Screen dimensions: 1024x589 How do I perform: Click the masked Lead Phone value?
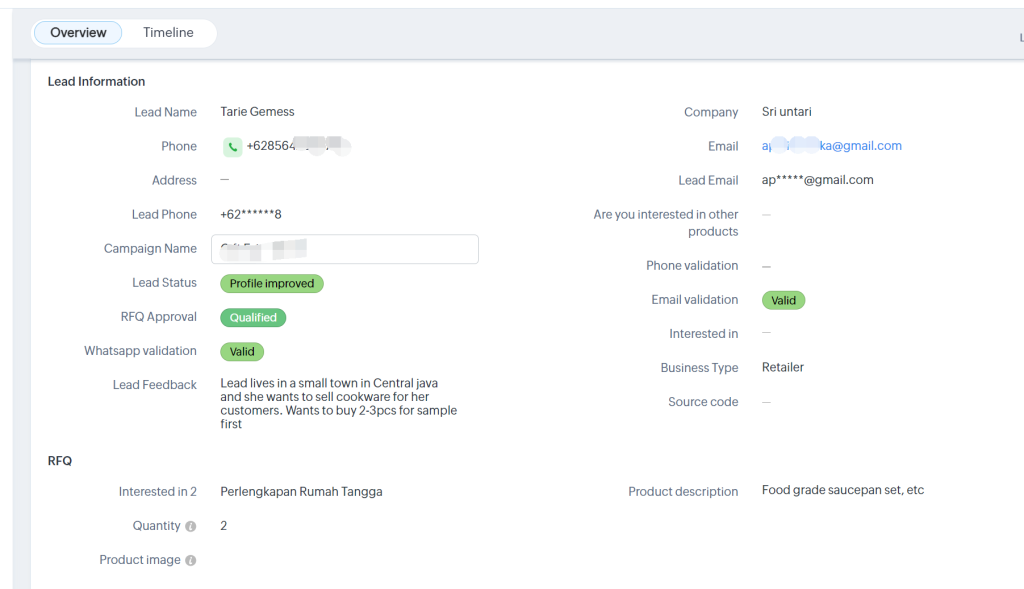click(x=251, y=214)
